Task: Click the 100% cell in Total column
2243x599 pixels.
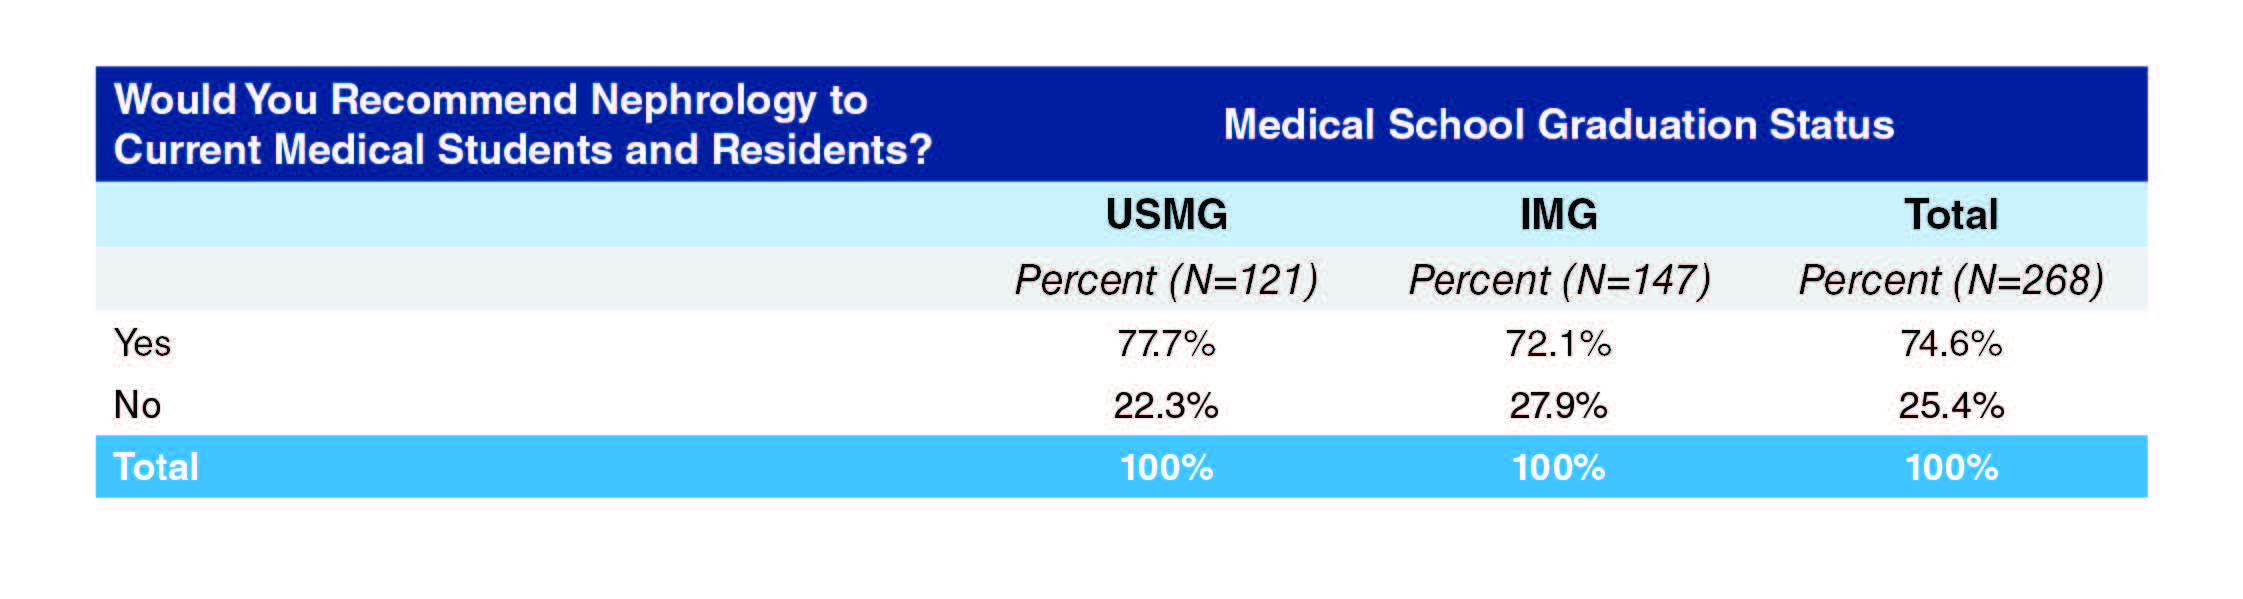Action: point(1951,468)
